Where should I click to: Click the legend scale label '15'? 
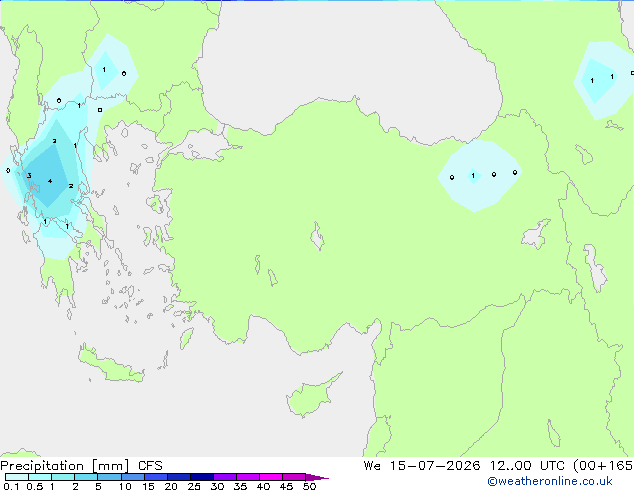148,486
